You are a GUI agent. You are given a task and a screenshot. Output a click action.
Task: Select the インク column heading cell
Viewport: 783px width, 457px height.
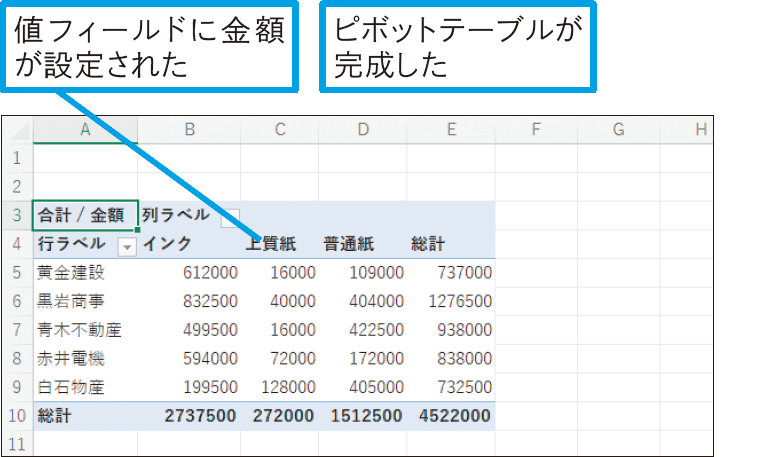[168, 243]
